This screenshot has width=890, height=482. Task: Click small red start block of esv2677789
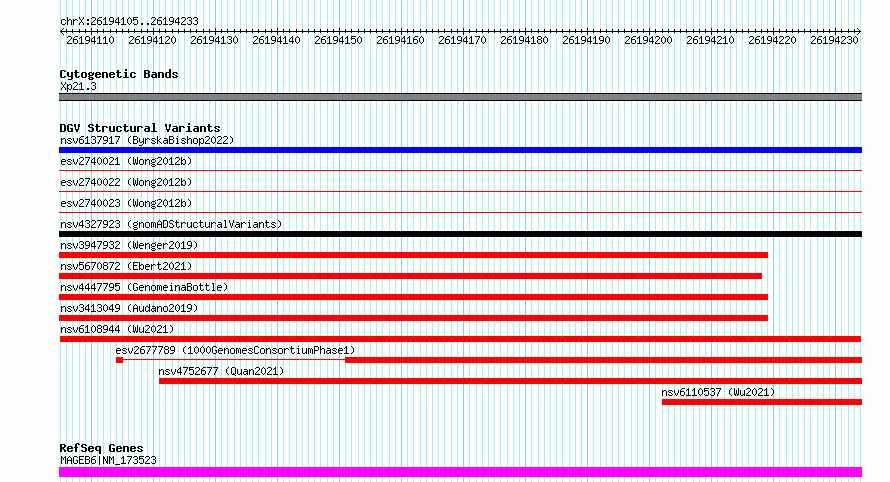tap(119, 360)
